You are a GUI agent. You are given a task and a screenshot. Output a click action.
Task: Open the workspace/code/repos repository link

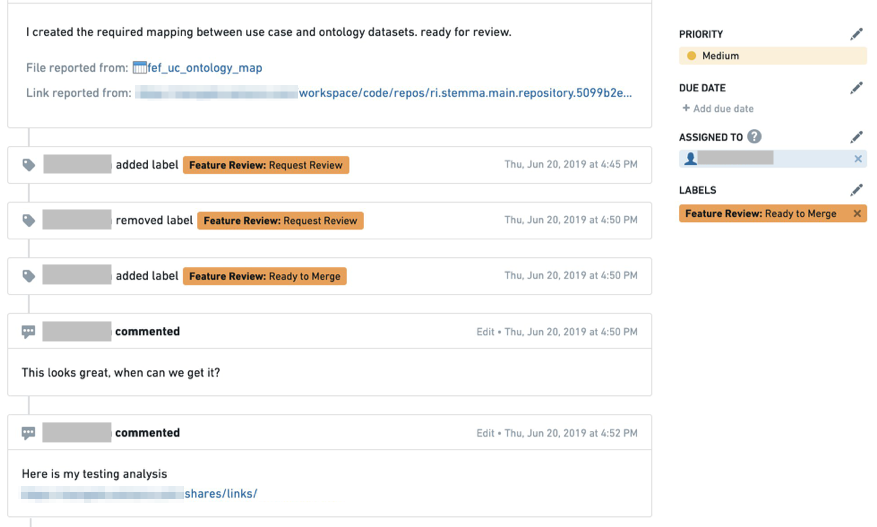(x=465, y=93)
